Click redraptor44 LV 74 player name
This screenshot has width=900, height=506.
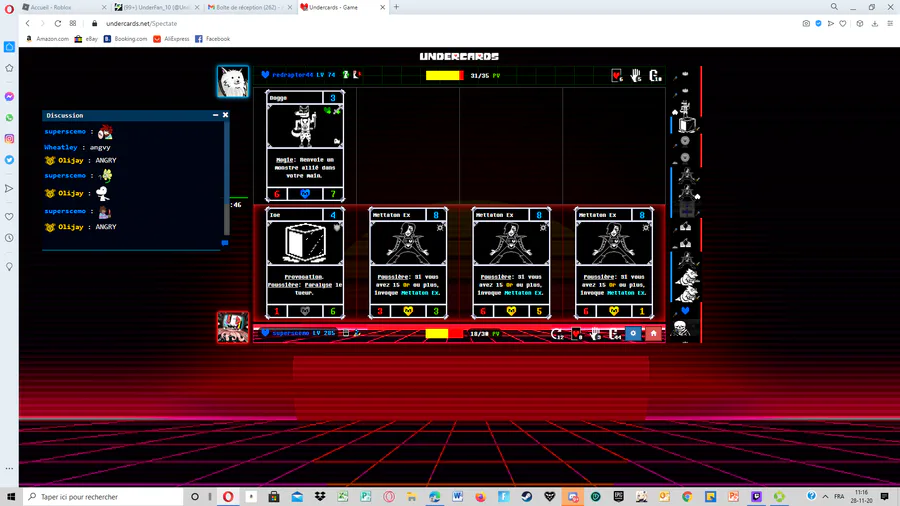(304, 75)
